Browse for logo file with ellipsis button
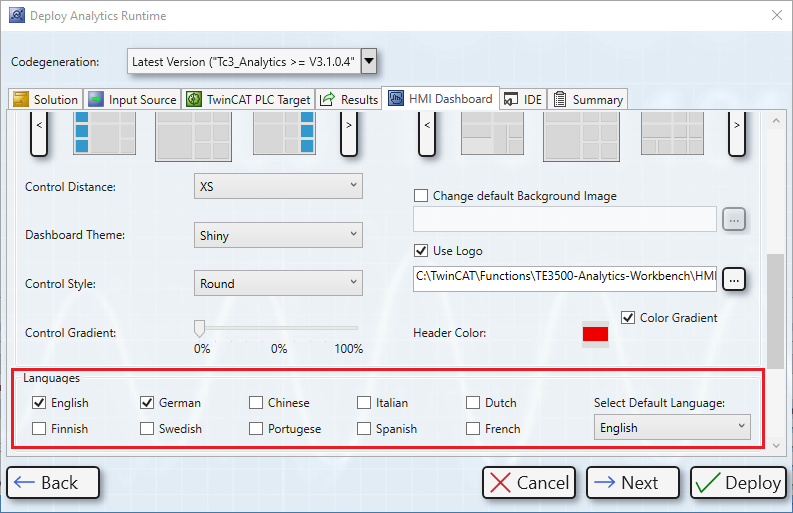Screen dimensions: 793x513 (734, 280)
